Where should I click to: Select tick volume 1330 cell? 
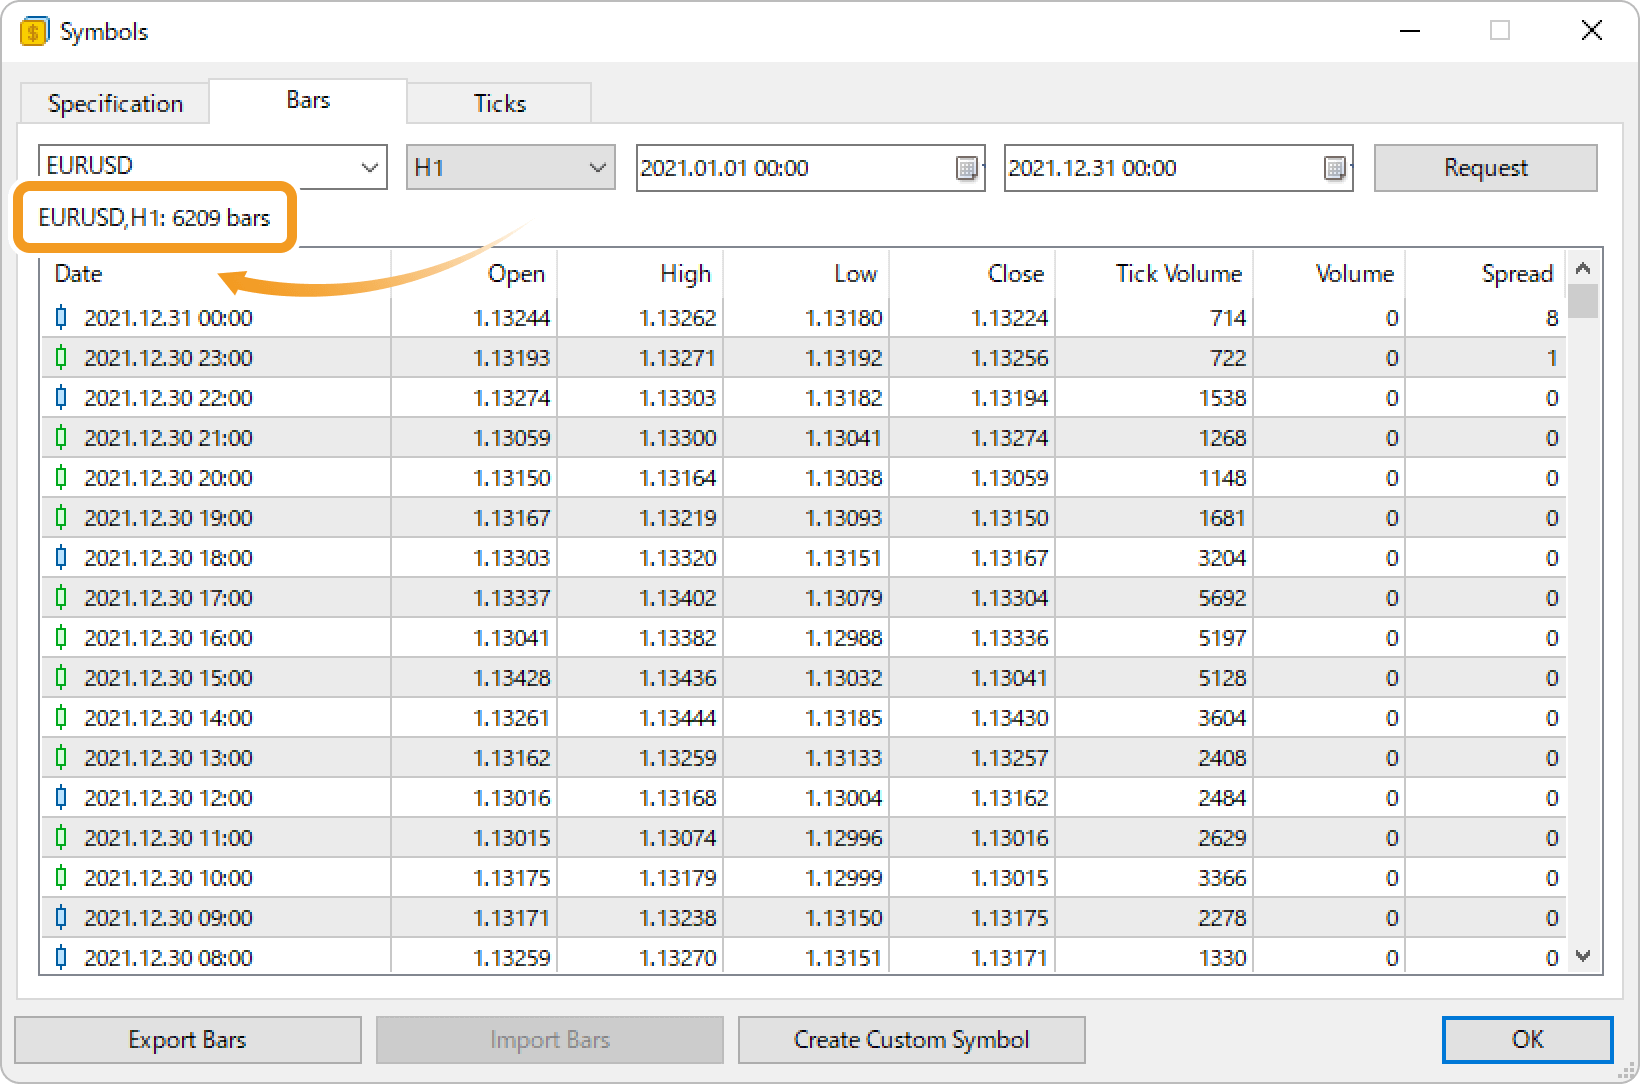coord(1154,958)
